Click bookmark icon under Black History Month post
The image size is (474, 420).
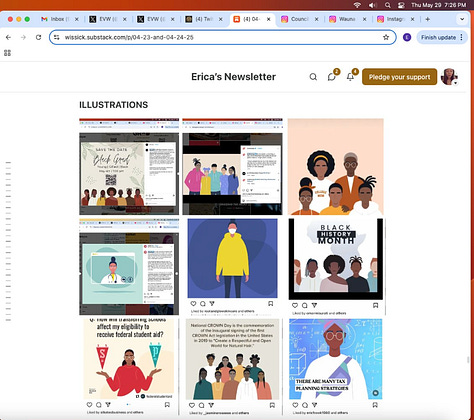coord(375,305)
